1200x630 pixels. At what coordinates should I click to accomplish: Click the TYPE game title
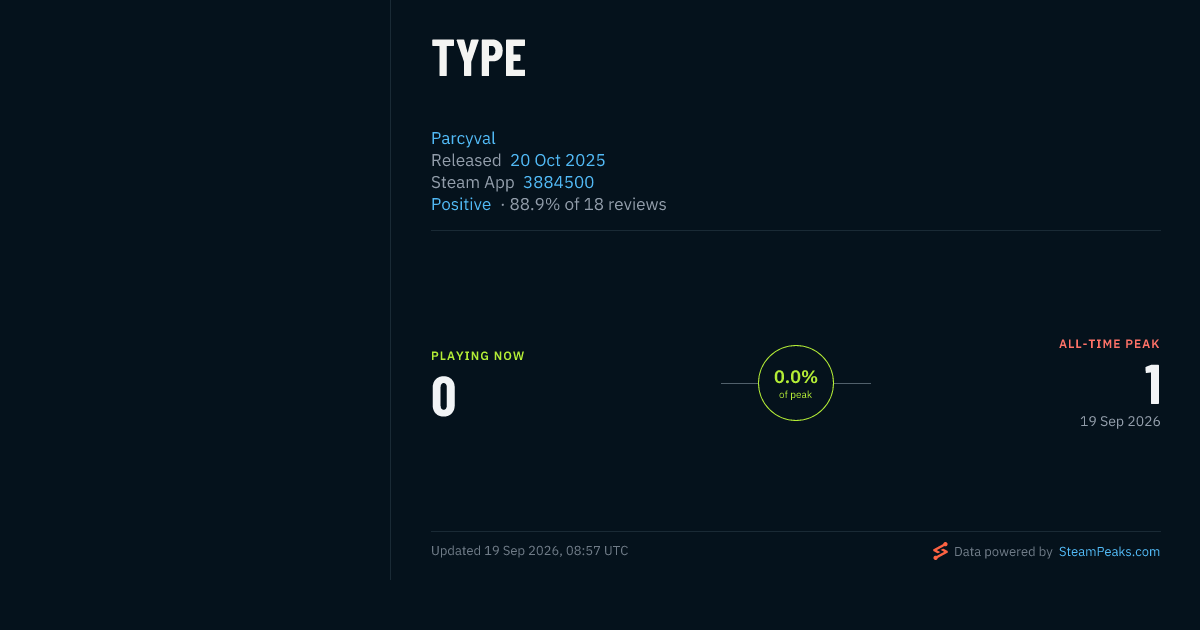click(x=478, y=59)
